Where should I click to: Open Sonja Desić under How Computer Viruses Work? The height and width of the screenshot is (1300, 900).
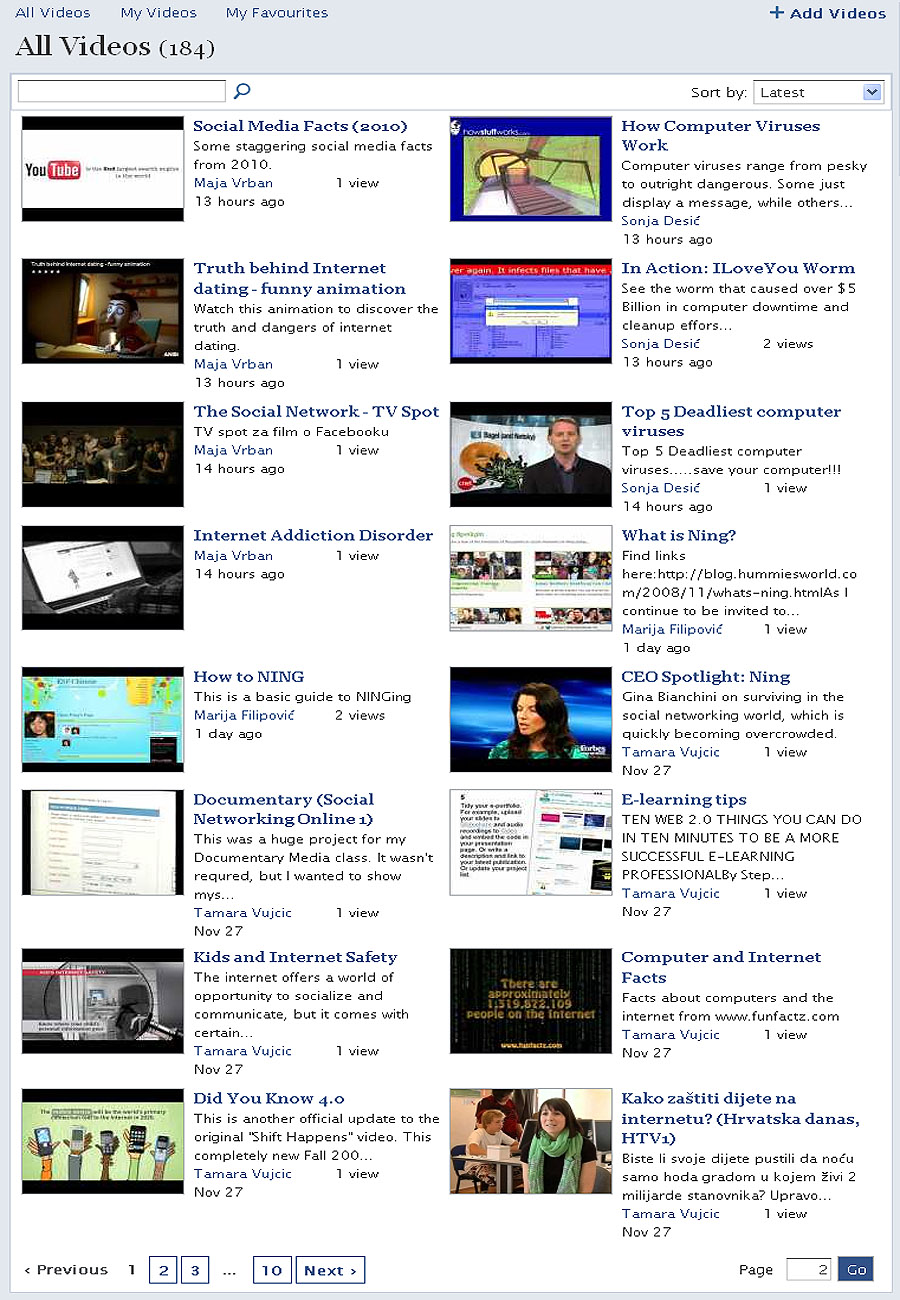coord(661,221)
